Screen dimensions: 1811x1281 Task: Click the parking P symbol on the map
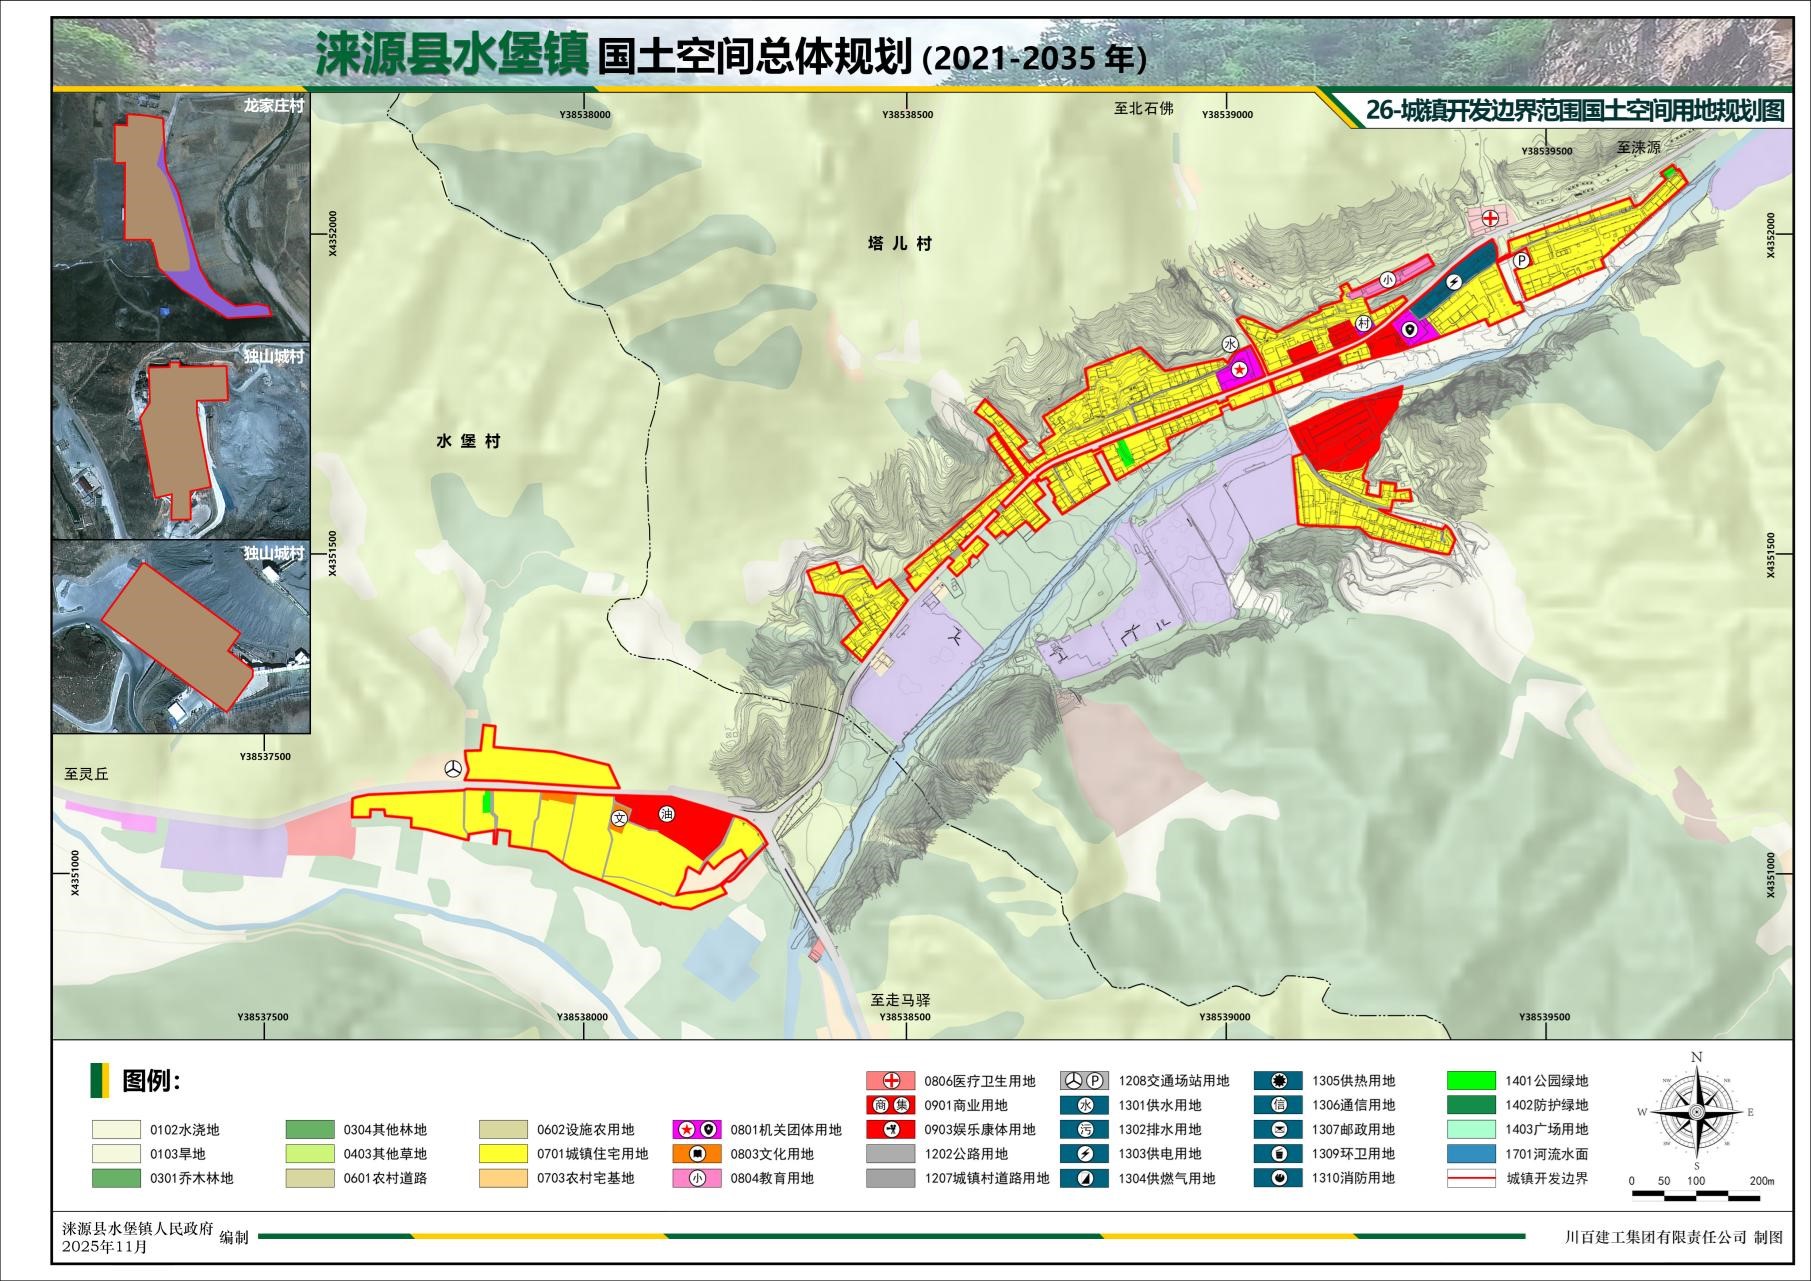pyautogui.click(x=1521, y=260)
